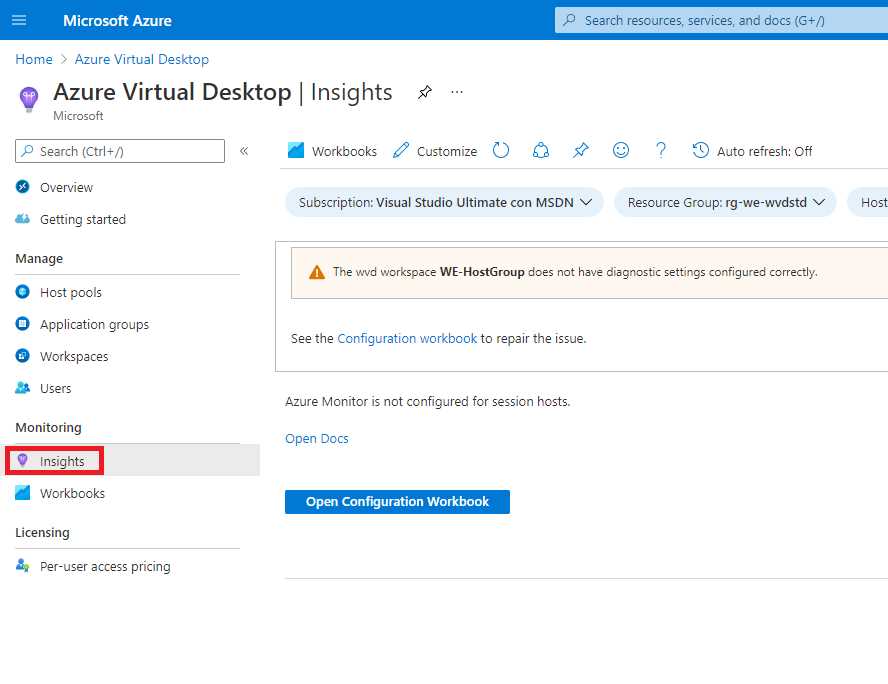Open the Subscription filter dropdown

[443, 201]
